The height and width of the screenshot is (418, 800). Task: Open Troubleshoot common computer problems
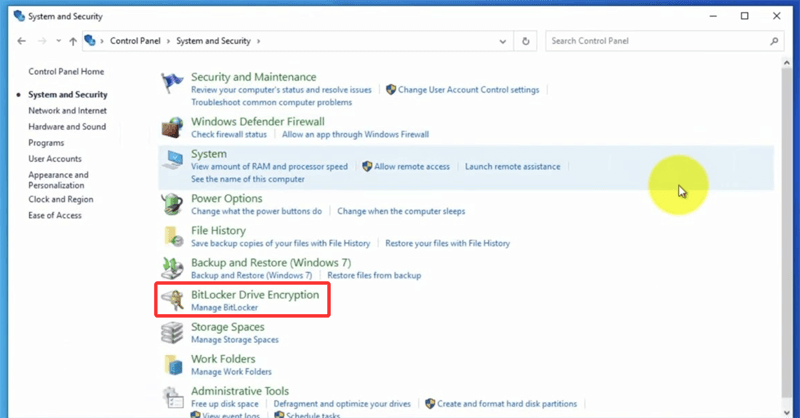coord(271,103)
